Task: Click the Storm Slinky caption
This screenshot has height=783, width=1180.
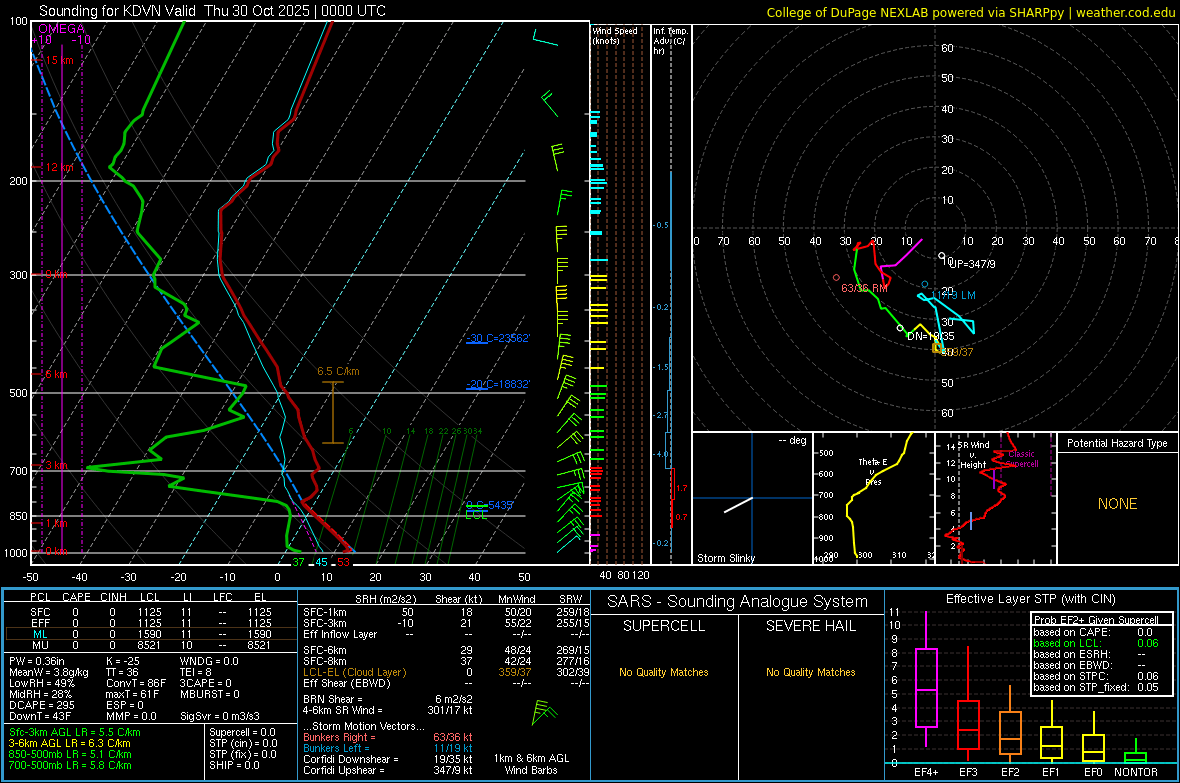Action: 725,558
